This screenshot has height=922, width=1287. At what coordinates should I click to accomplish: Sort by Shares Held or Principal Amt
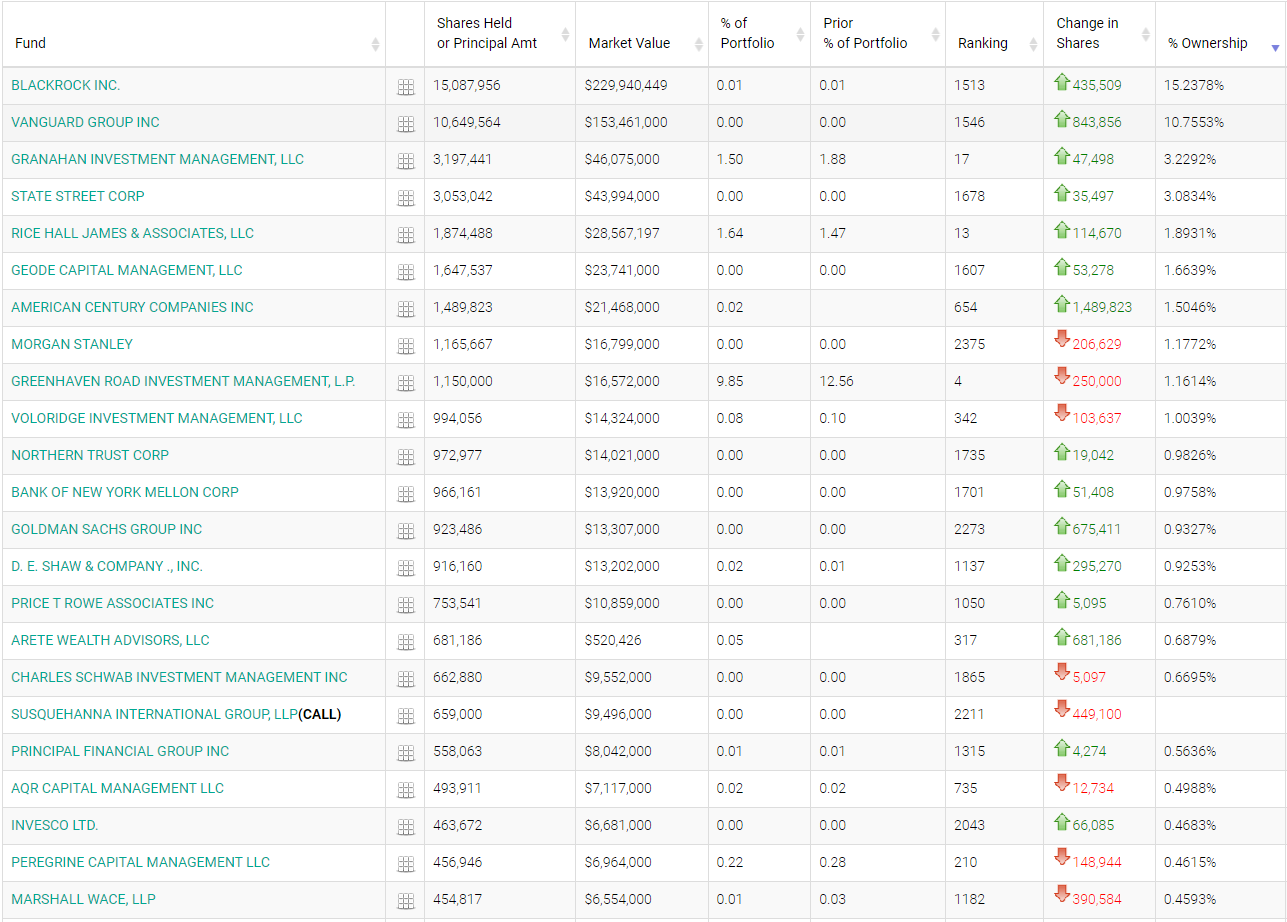pos(500,34)
